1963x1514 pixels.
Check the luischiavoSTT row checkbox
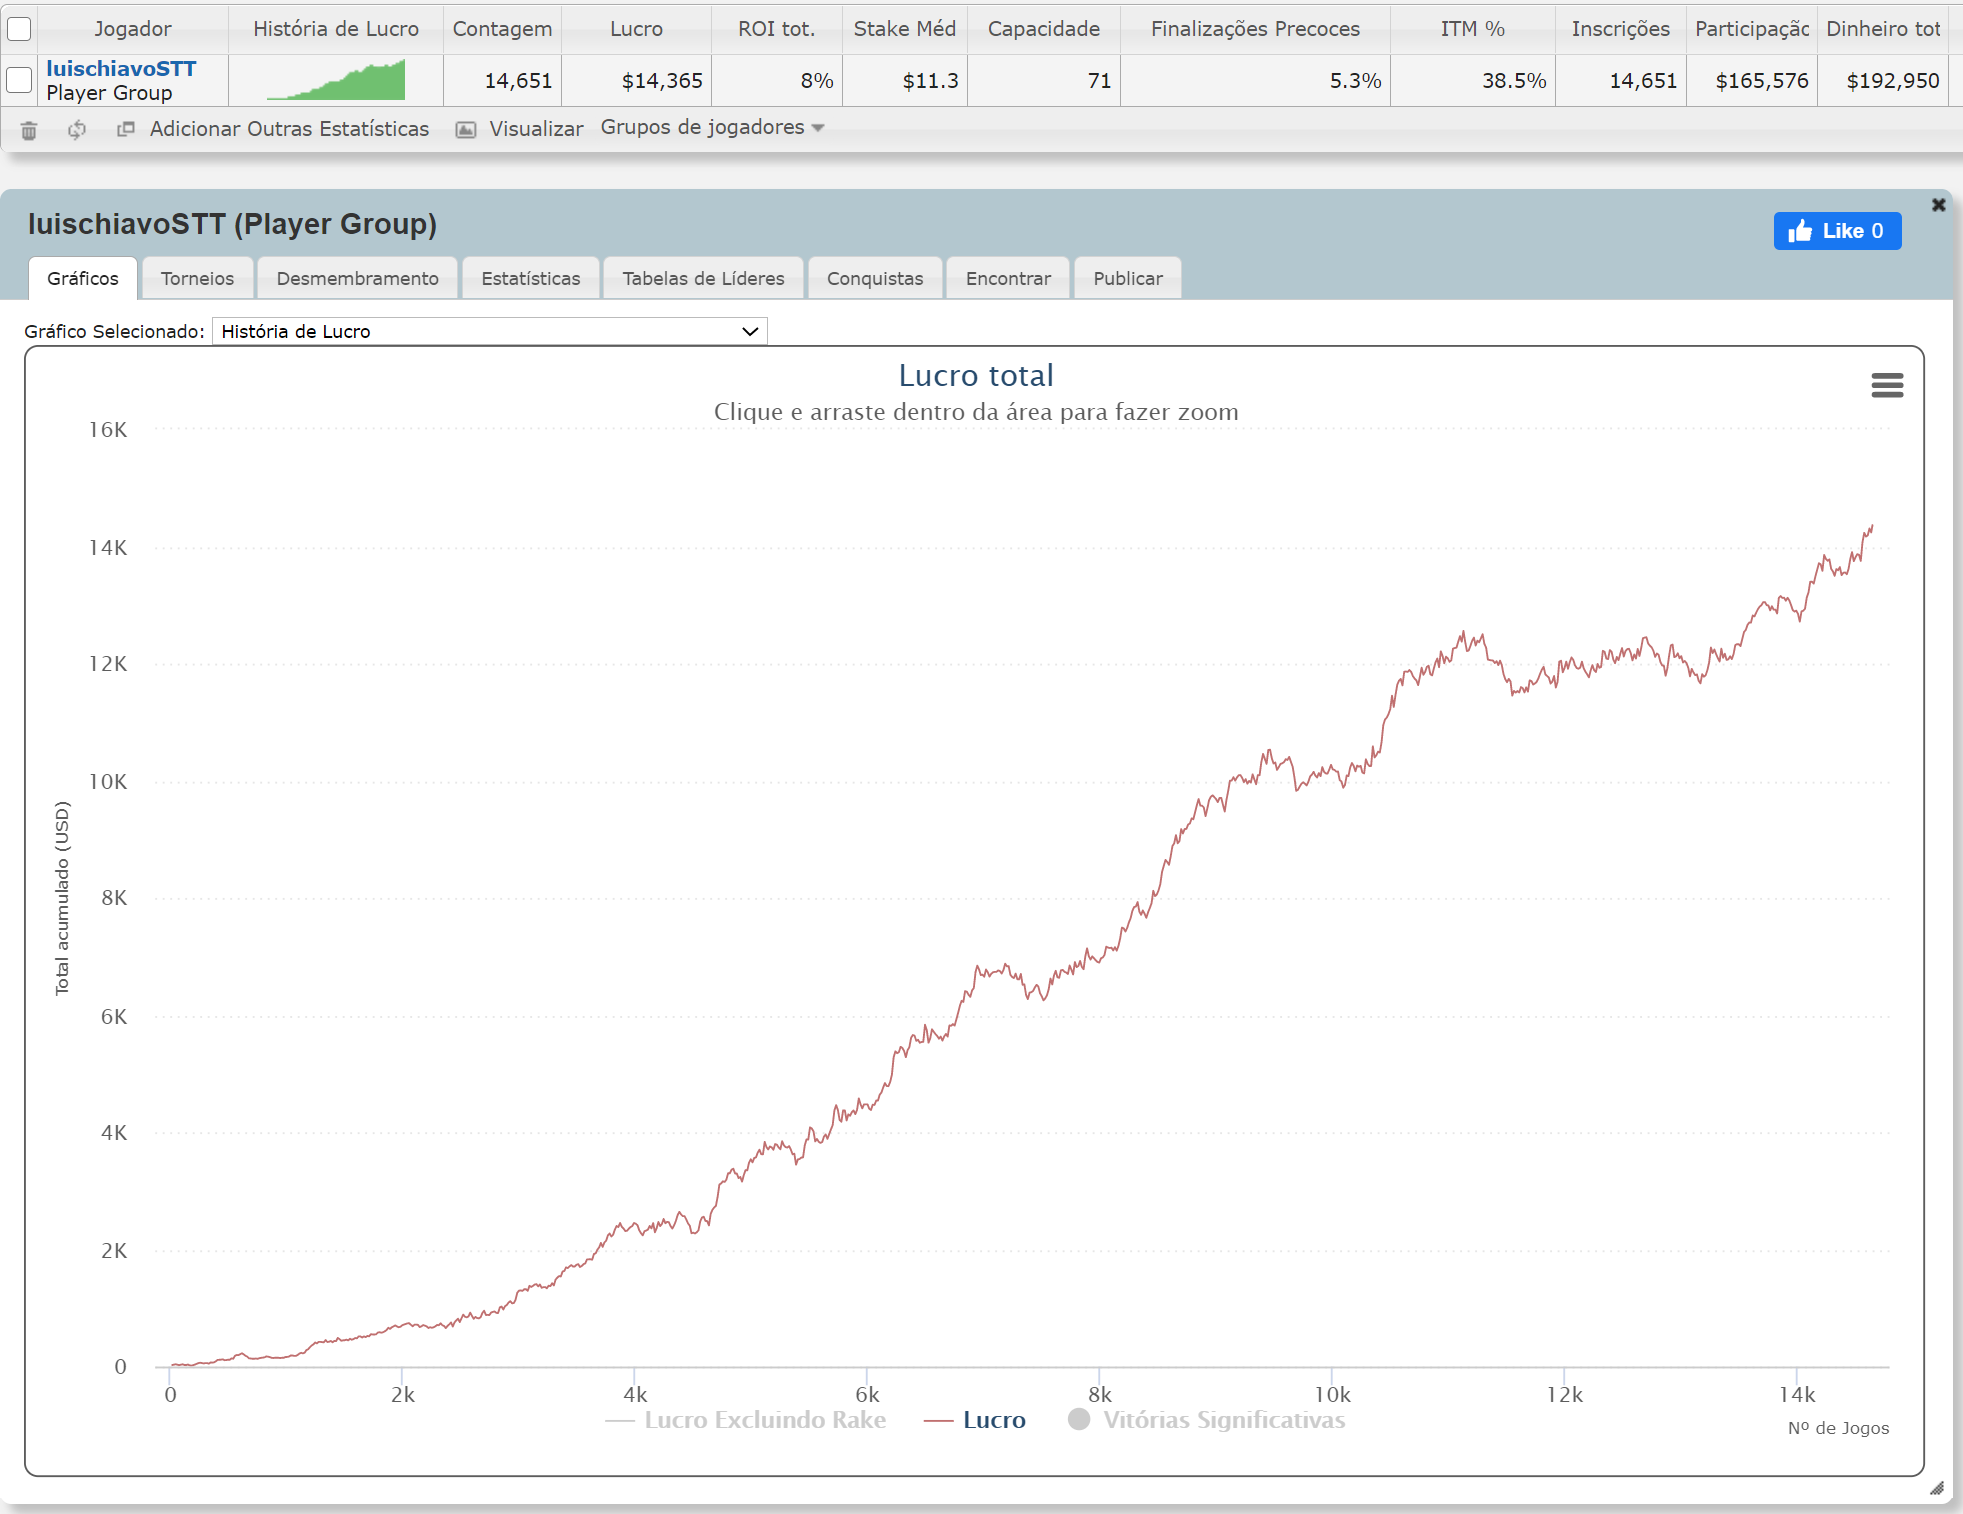pyautogui.click(x=19, y=80)
